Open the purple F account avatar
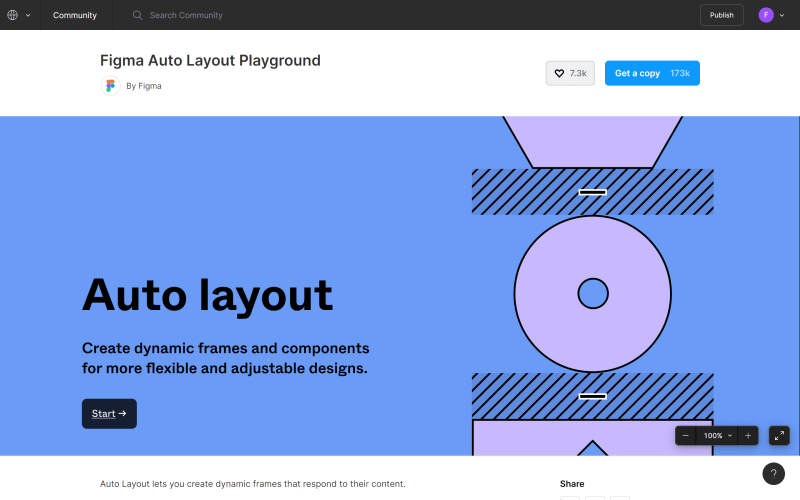The width and height of the screenshot is (800, 500). (x=766, y=15)
